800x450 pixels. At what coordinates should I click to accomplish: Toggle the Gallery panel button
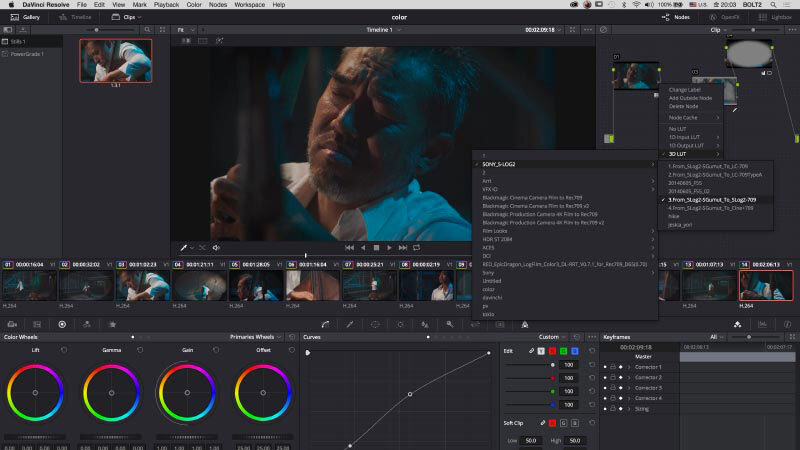[x=26, y=17]
